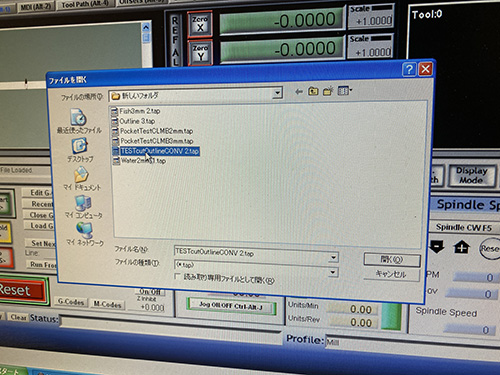Go back using the dialog's left arrow icon
Image resolution: width=500 pixels, height=375 pixels.
coord(299,91)
